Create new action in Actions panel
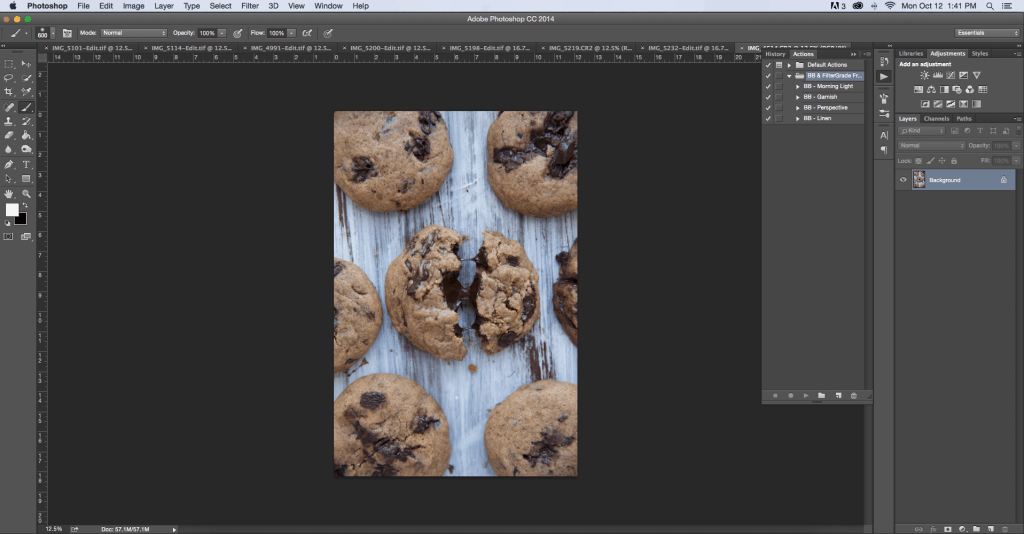The image size is (1024, 534). click(837, 396)
